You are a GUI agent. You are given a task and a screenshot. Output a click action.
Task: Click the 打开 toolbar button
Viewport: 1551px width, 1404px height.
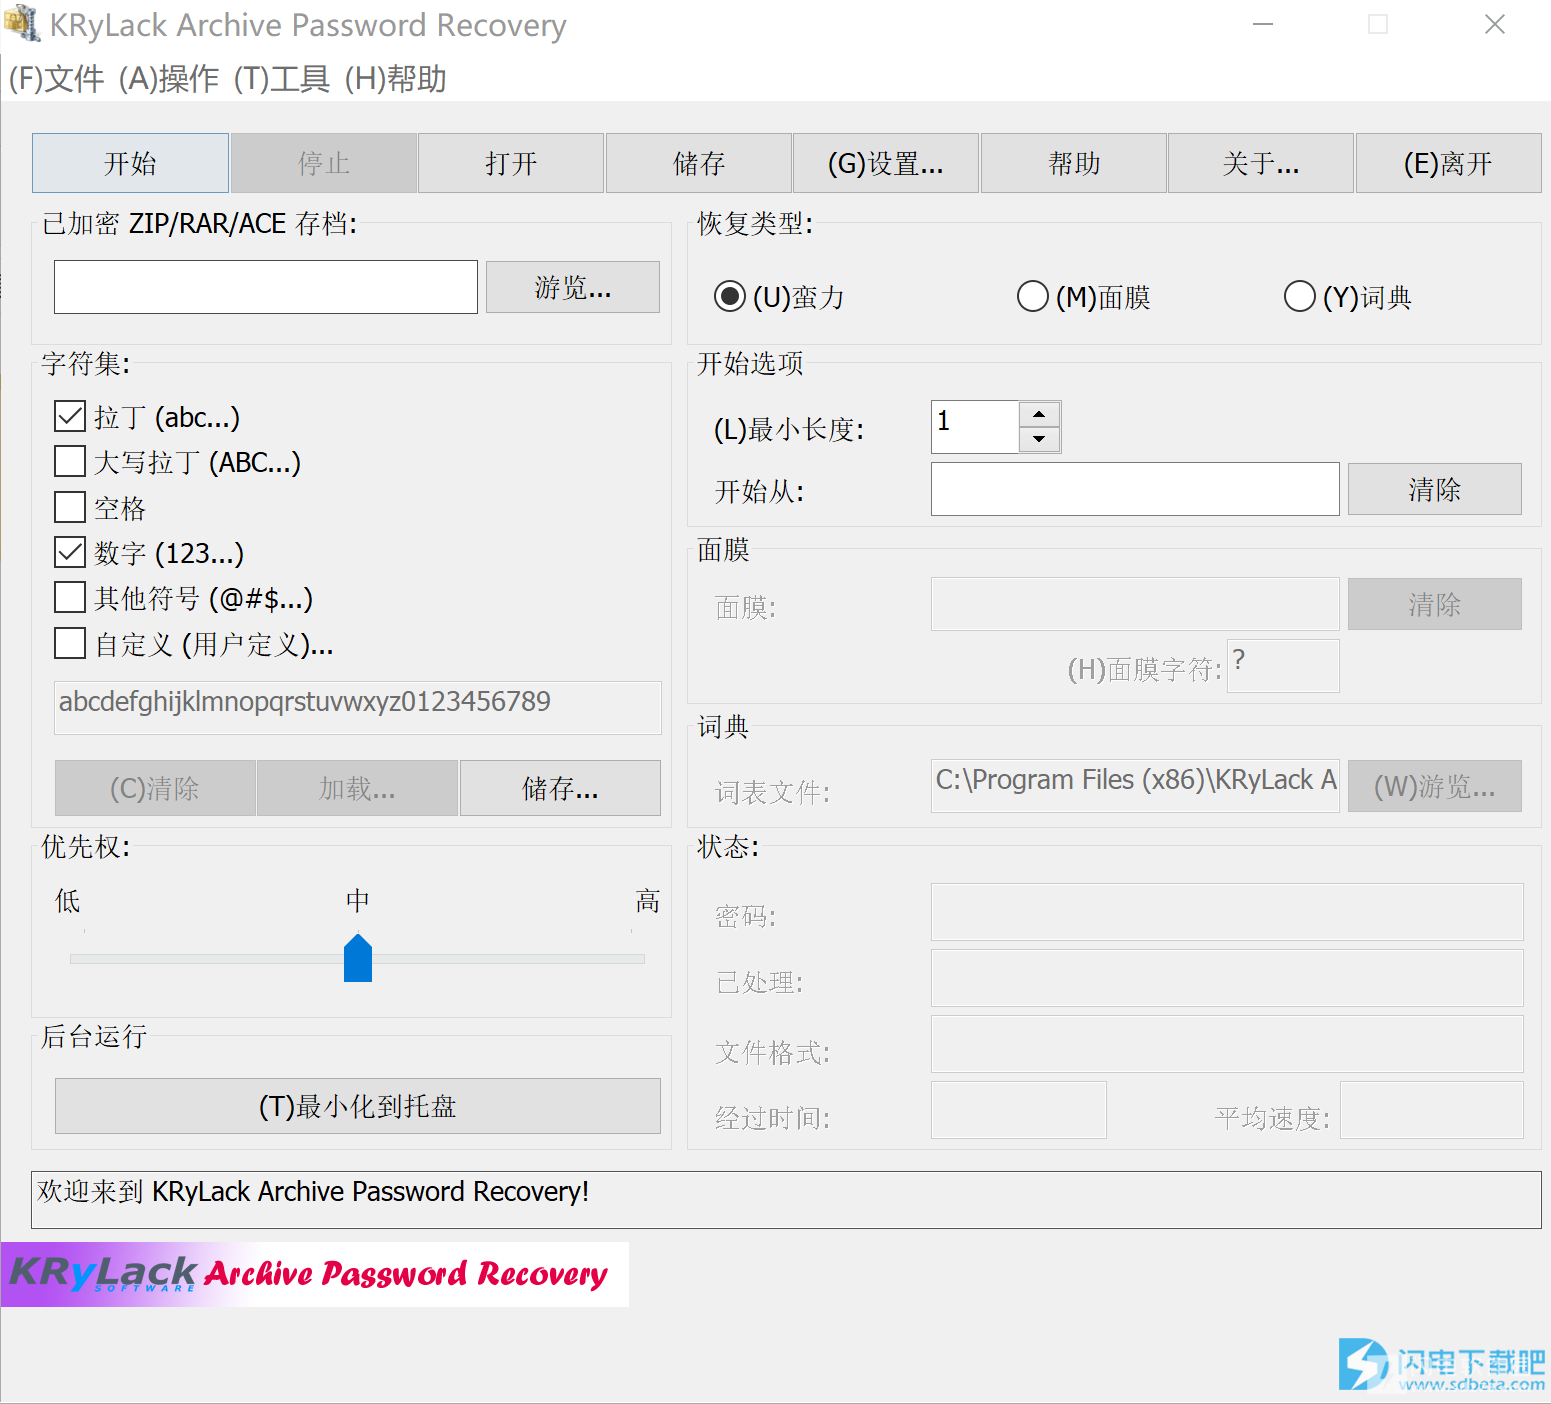pyautogui.click(x=511, y=163)
